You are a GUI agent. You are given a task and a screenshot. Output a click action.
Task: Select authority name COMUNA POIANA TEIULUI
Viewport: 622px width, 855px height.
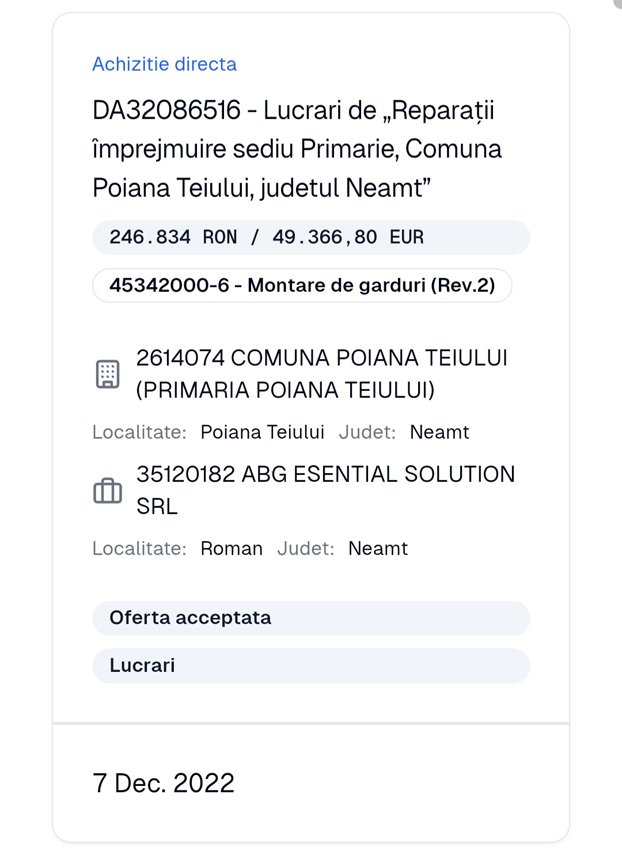[x=350, y=357]
